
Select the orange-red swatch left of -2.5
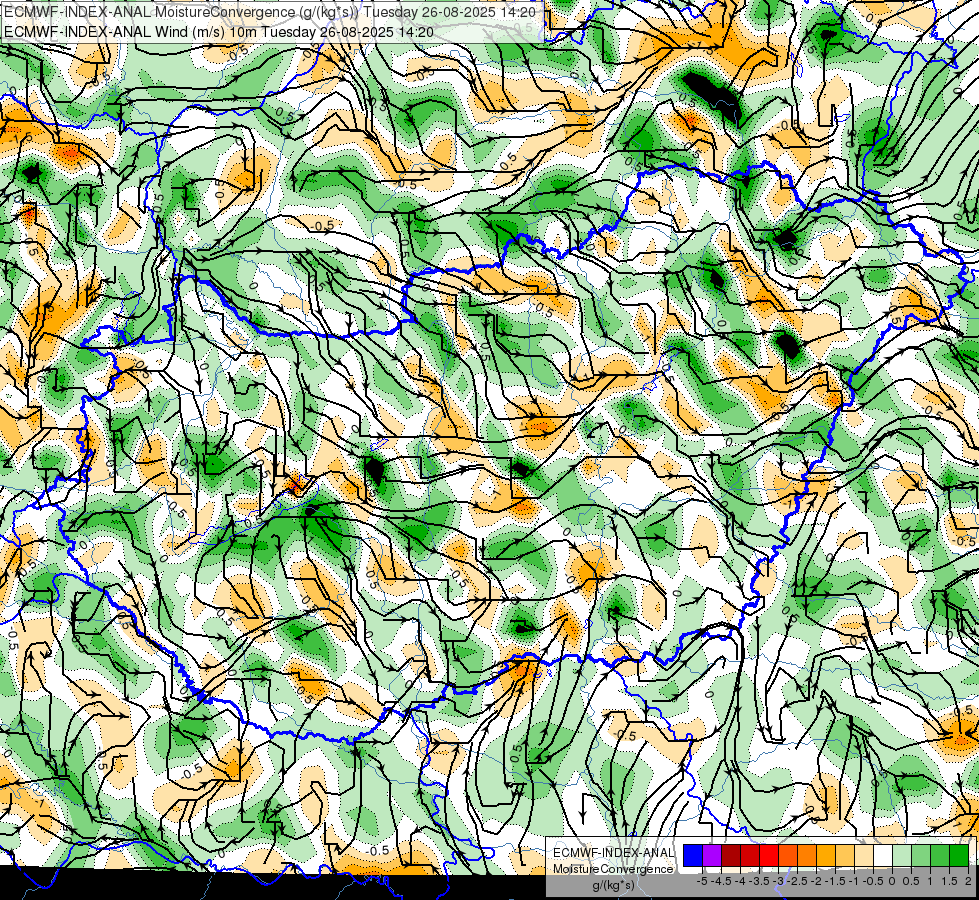(788, 856)
